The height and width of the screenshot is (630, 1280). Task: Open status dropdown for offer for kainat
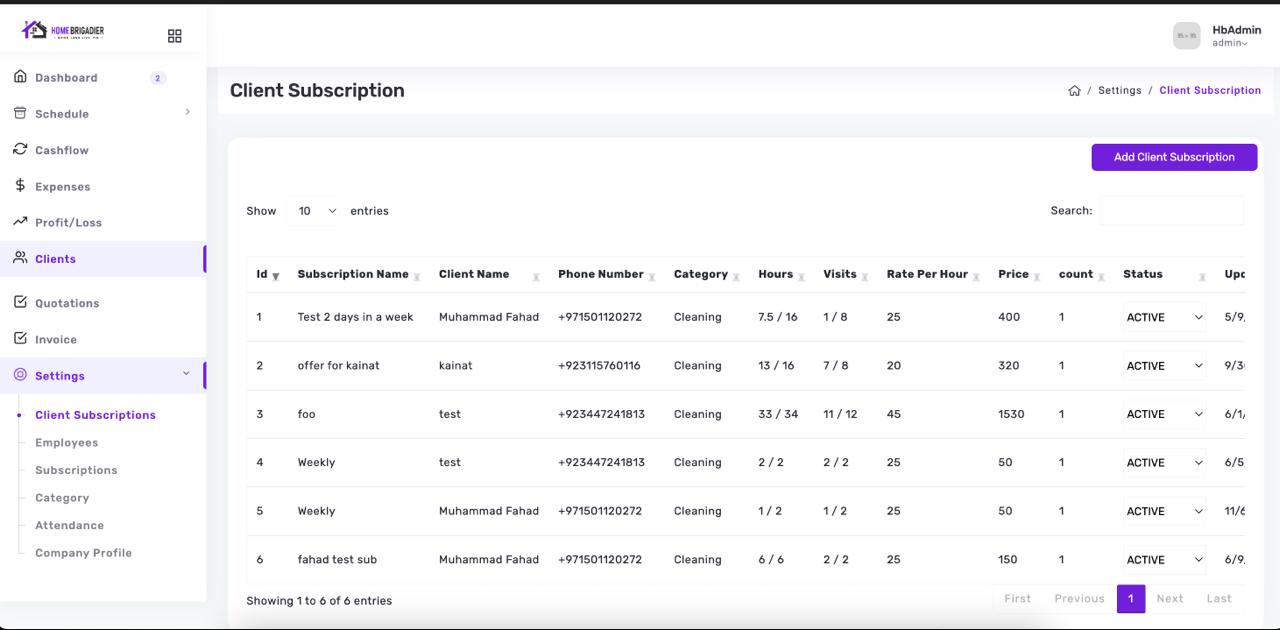coord(1165,366)
